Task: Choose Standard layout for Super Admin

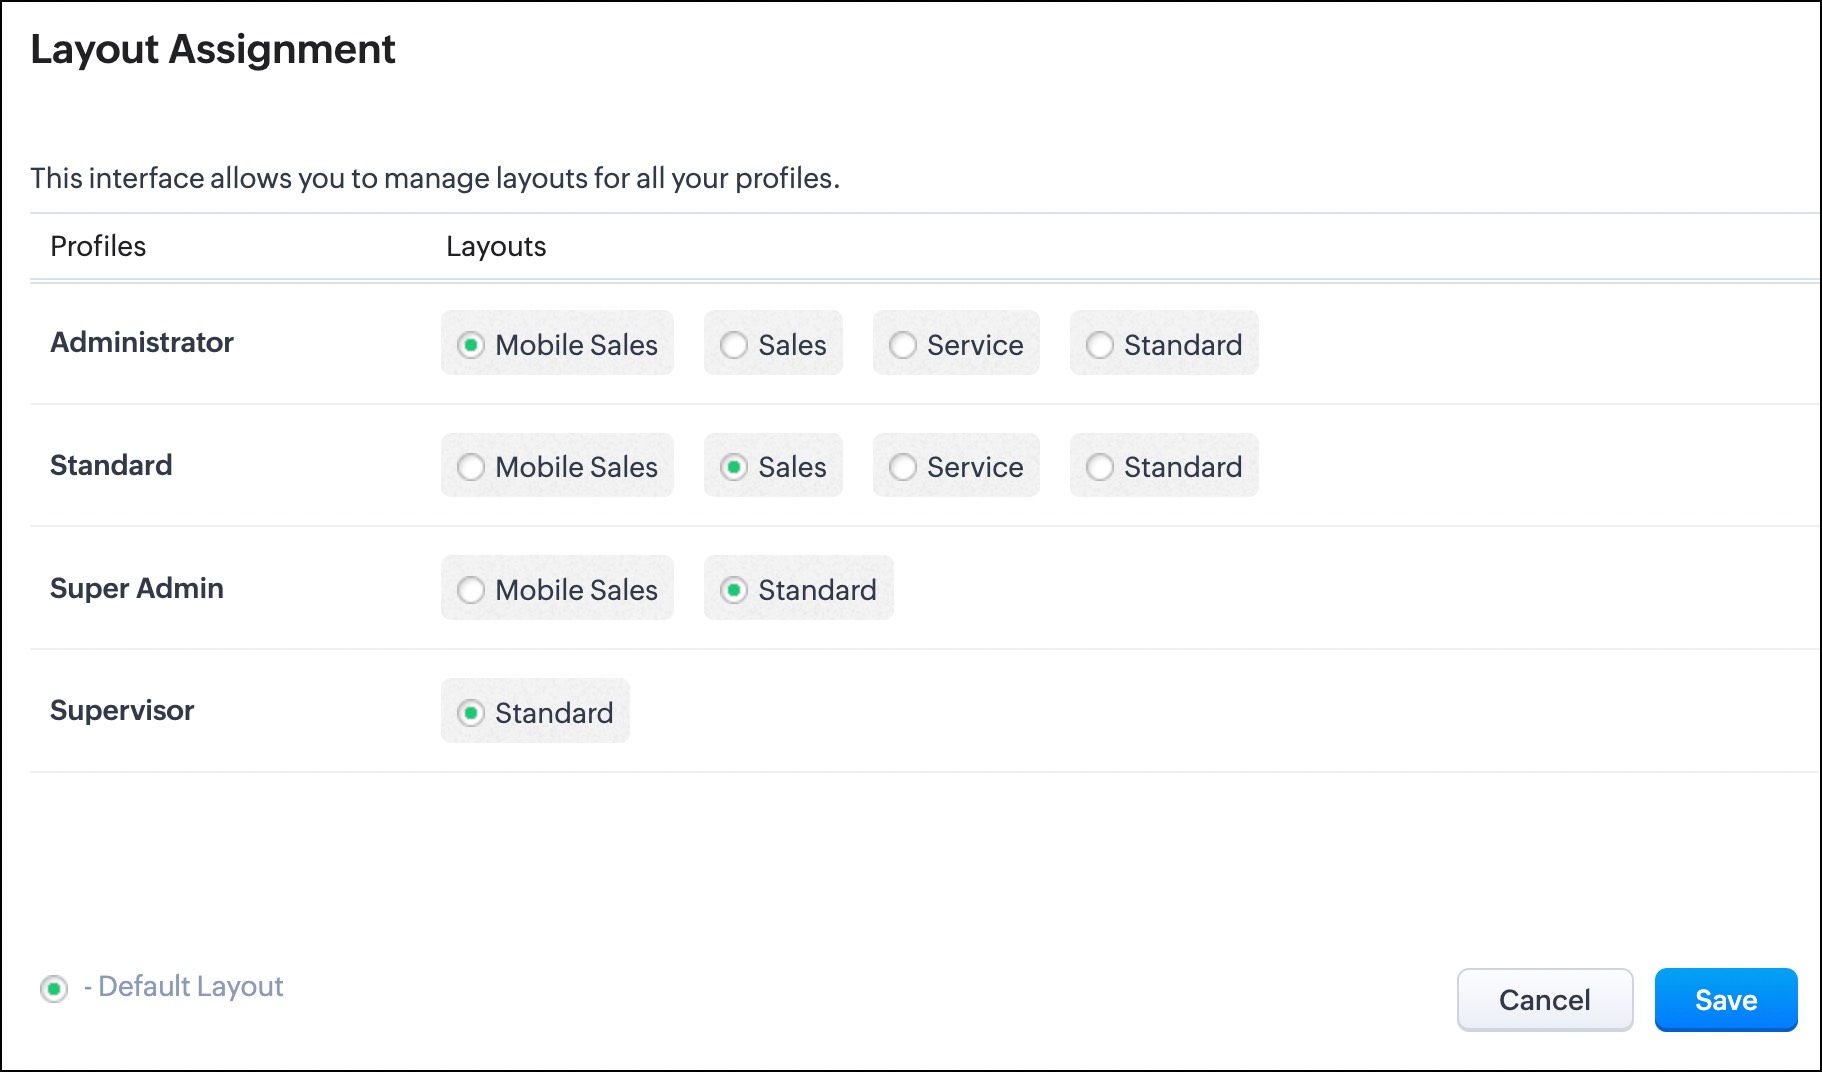Action: [x=734, y=590]
